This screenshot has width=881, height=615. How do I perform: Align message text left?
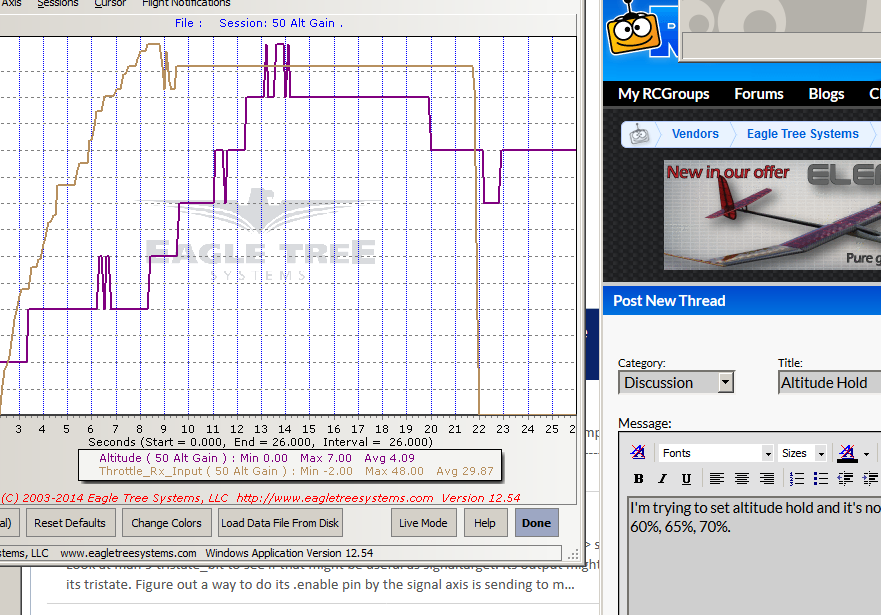716,479
